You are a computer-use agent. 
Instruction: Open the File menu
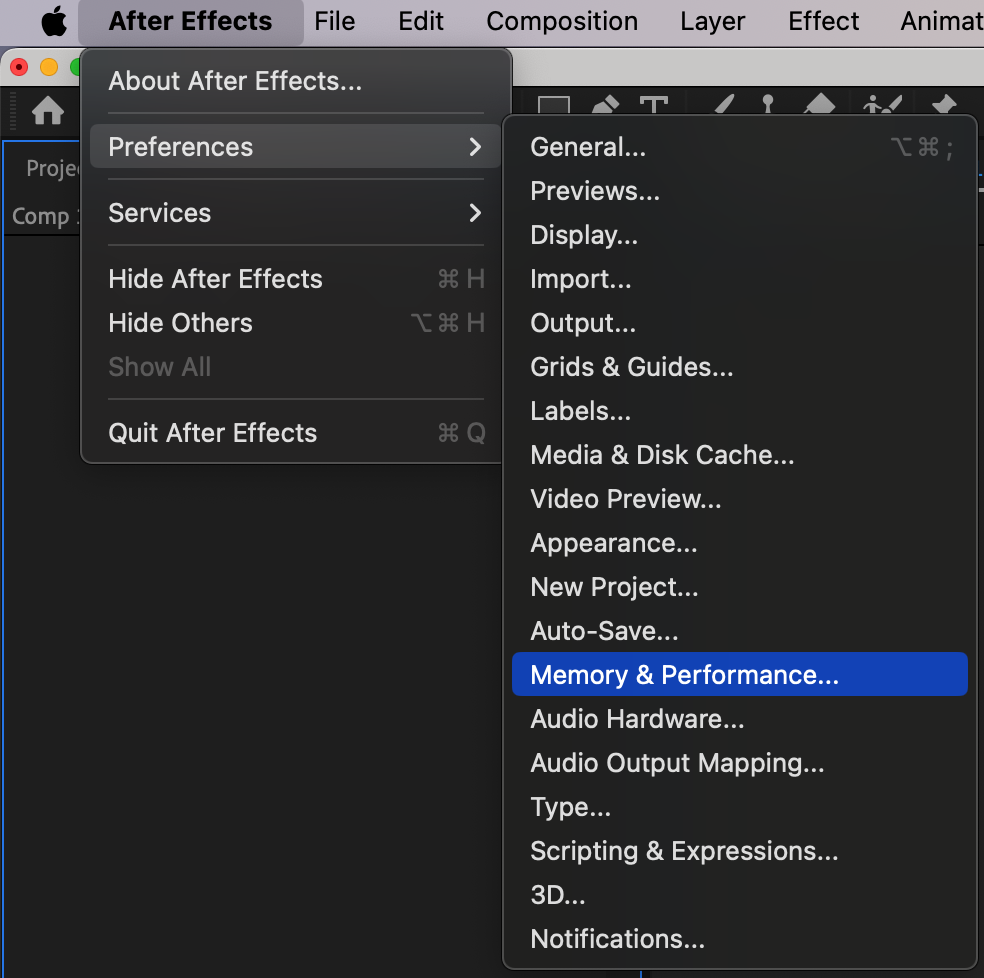(x=334, y=21)
